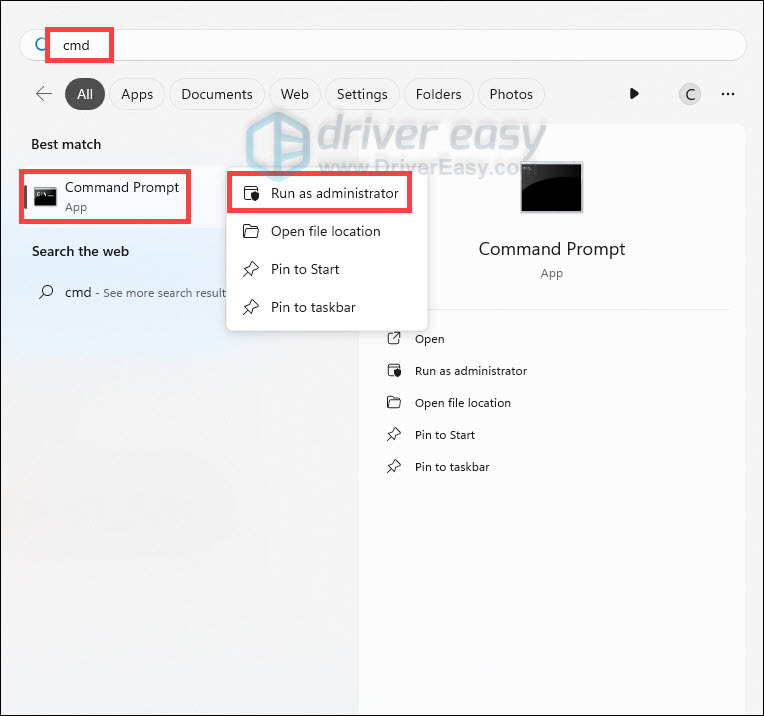The height and width of the screenshot is (716, 764).
Task: Switch to the Apps filter tab
Action: 137,94
